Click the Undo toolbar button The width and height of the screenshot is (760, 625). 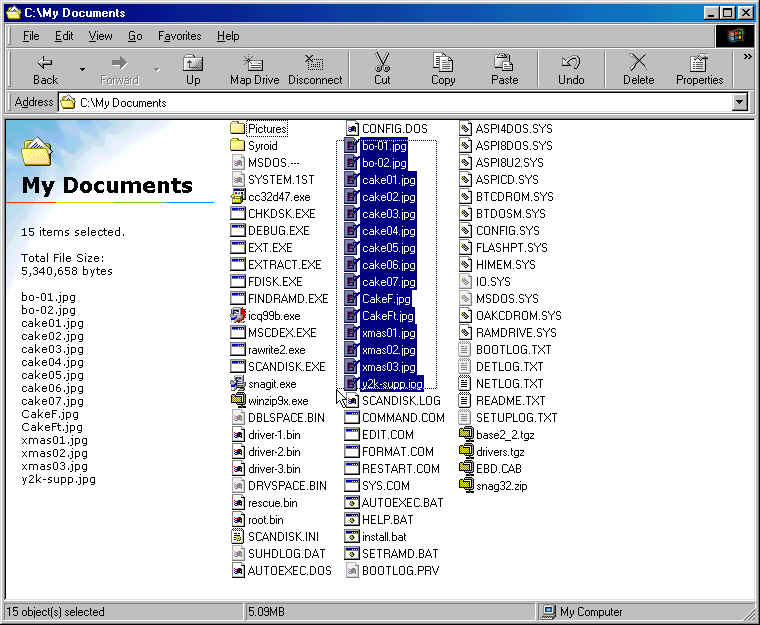coord(571,69)
